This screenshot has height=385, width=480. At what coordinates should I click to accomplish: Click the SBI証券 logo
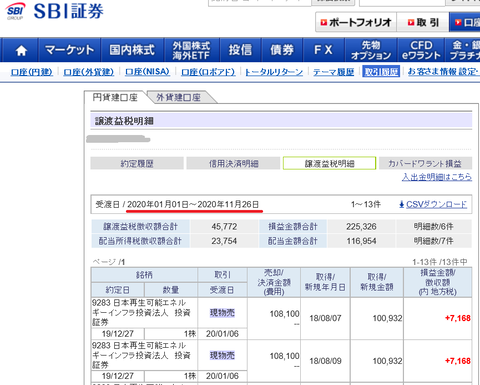(54, 11)
